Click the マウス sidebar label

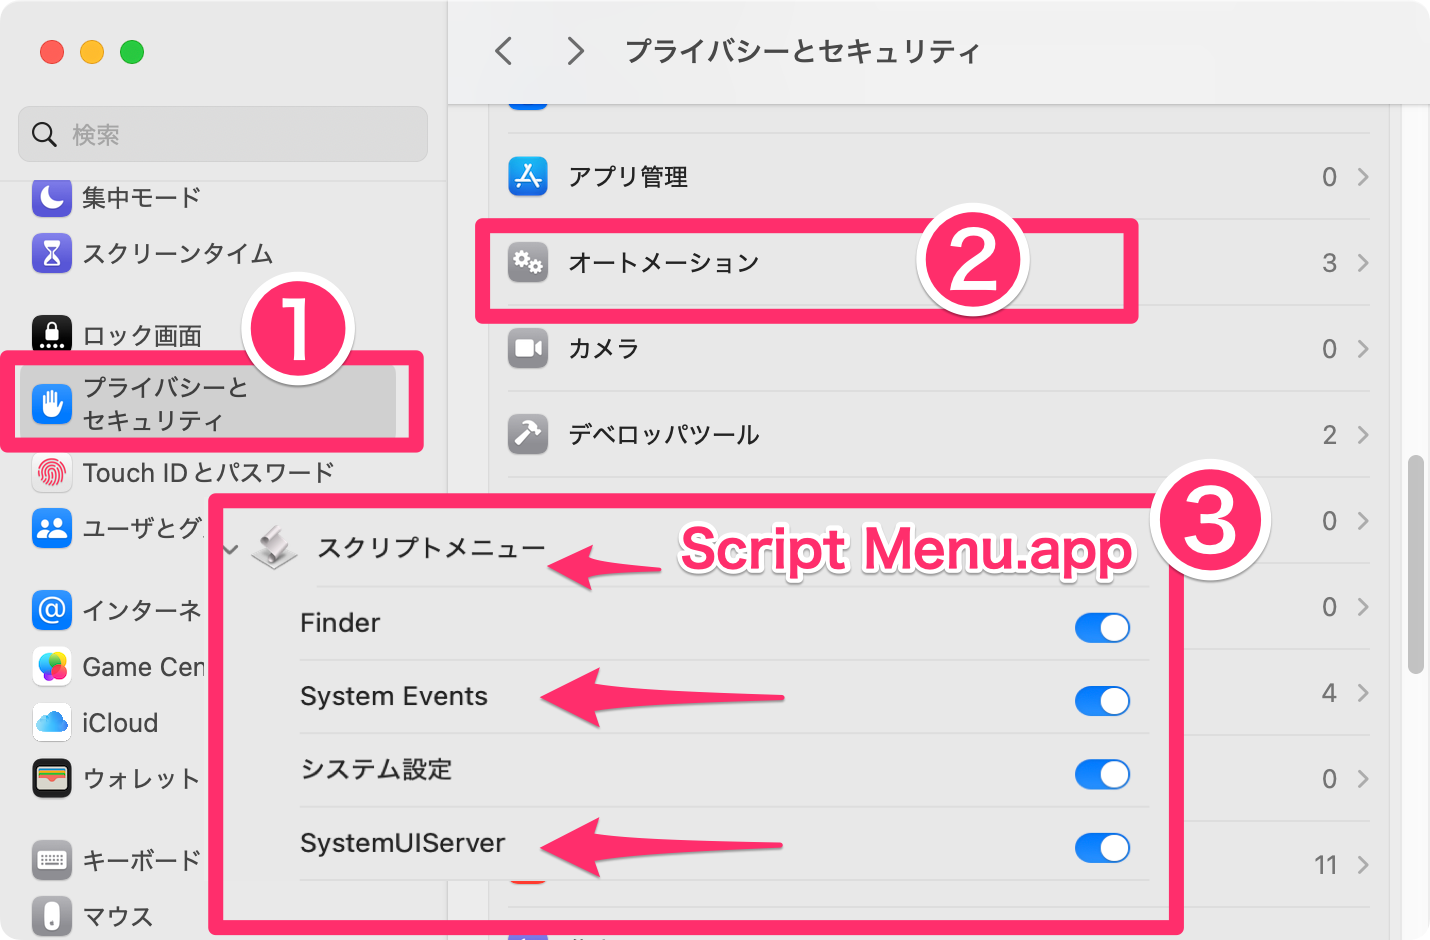pyautogui.click(x=118, y=915)
